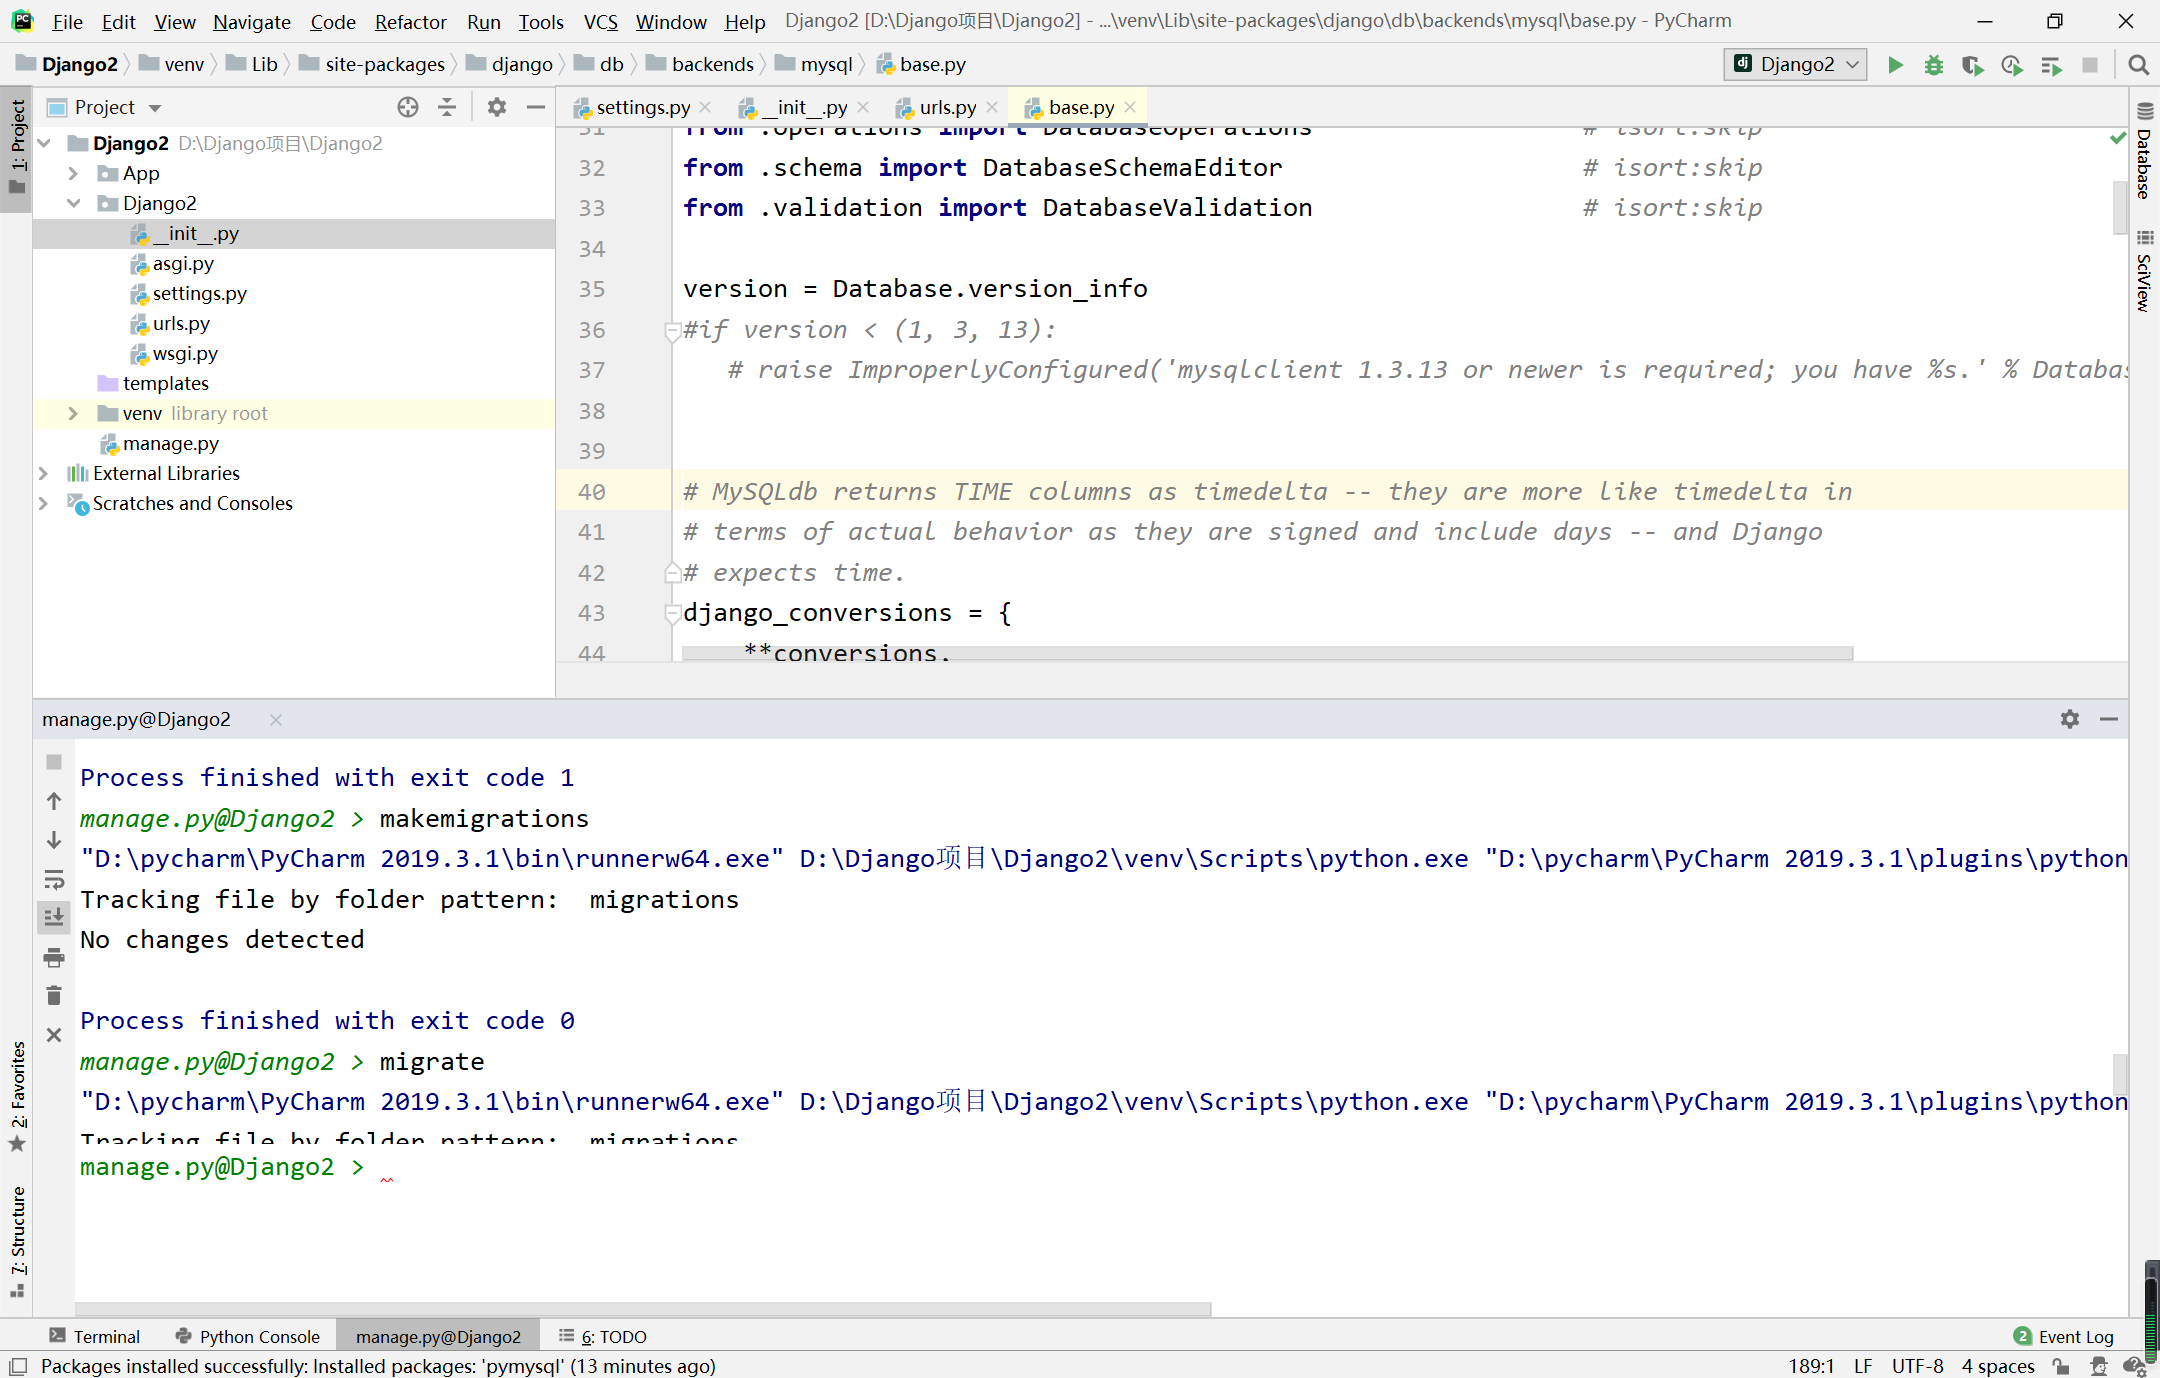The height and width of the screenshot is (1378, 2160).
Task: Clear all console output with trash
Action: point(54,996)
